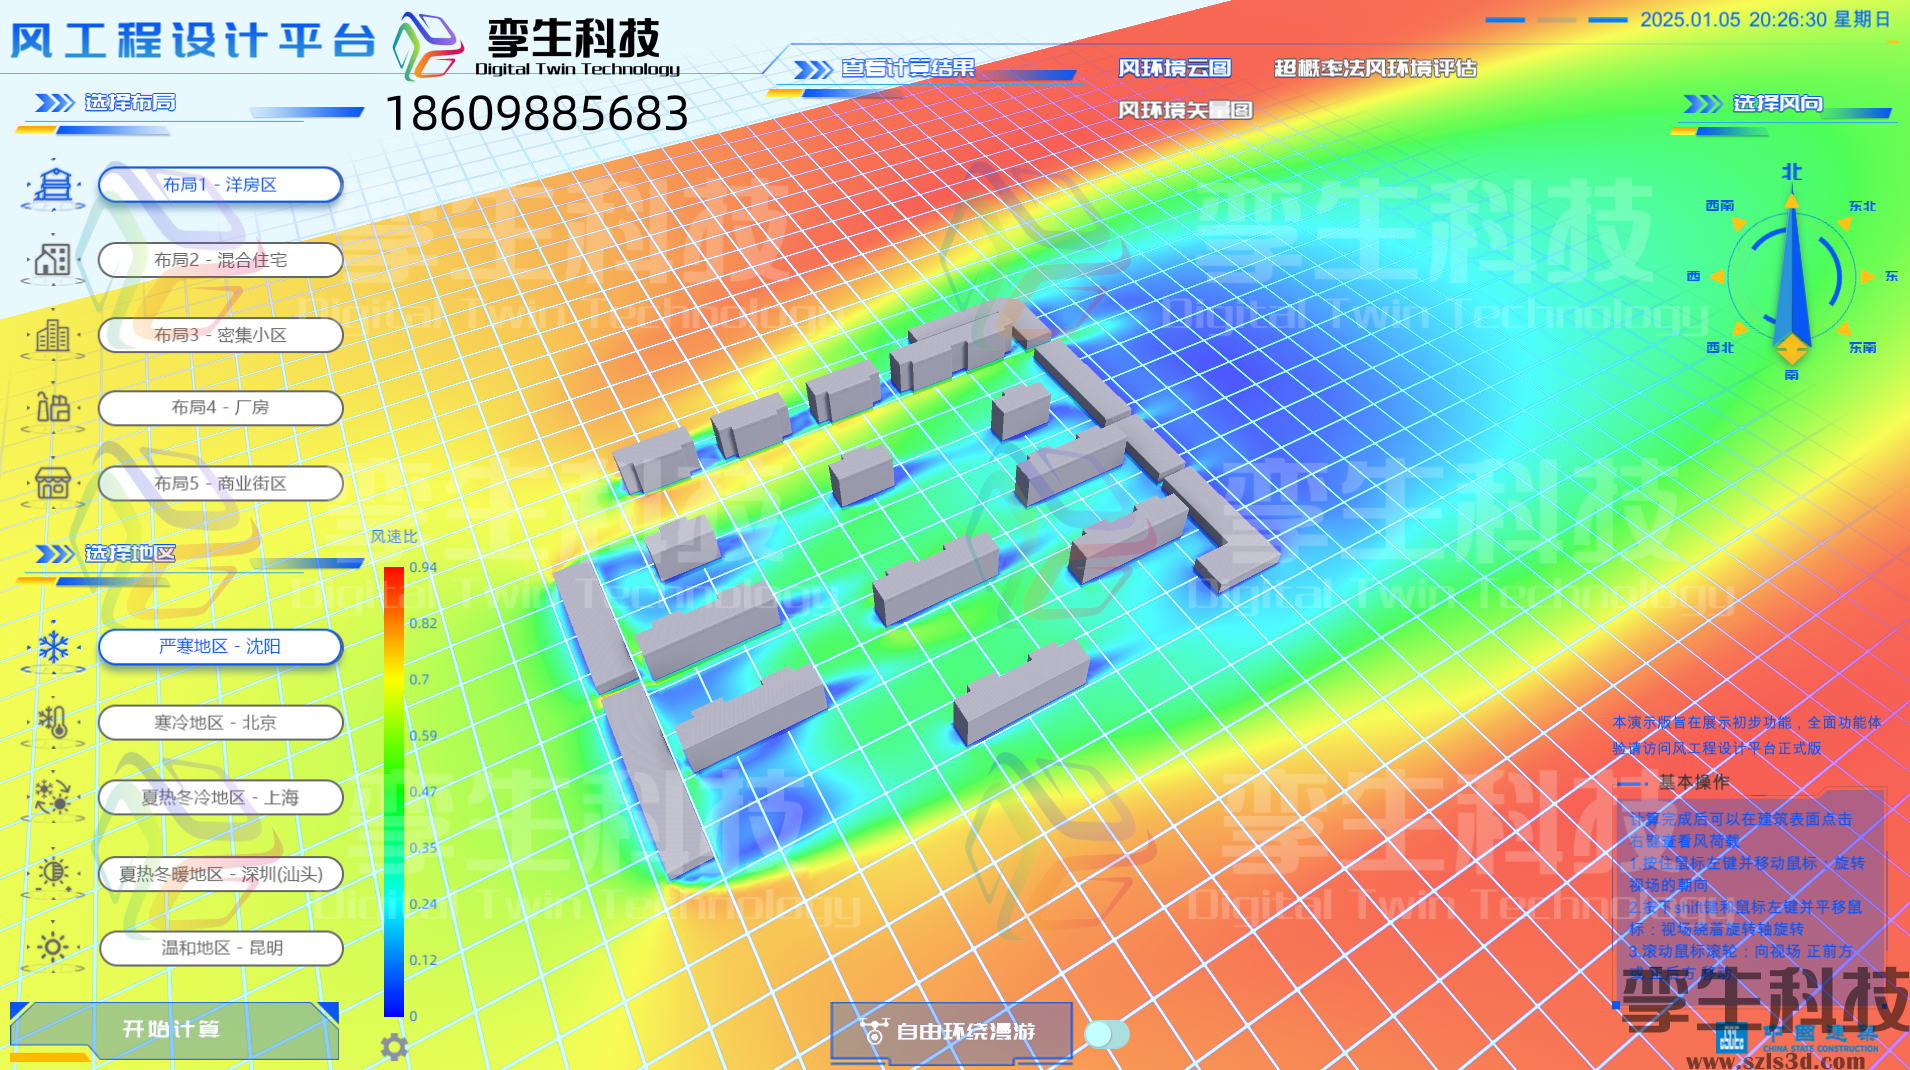This screenshot has height=1070, width=1910.
Task: Click the wind speed ratio color bar
Action: tap(394, 791)
